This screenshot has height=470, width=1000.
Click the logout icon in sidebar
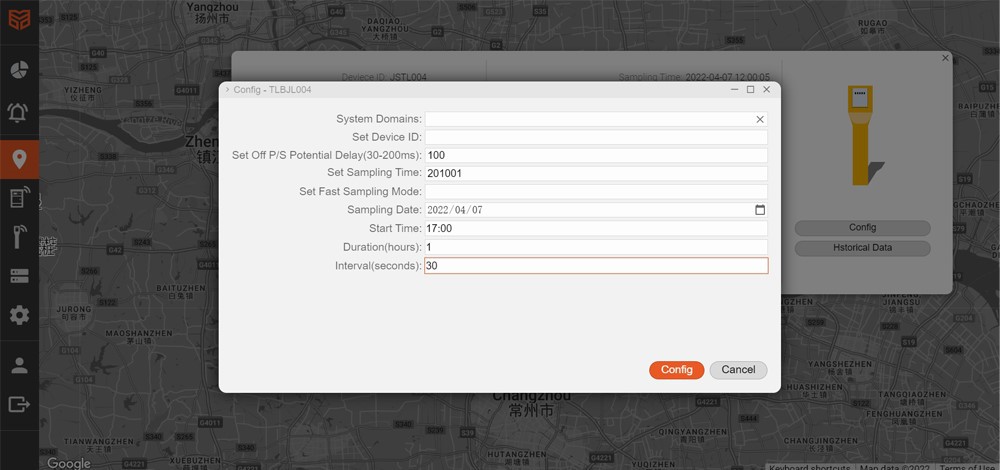tap(19, 404)
